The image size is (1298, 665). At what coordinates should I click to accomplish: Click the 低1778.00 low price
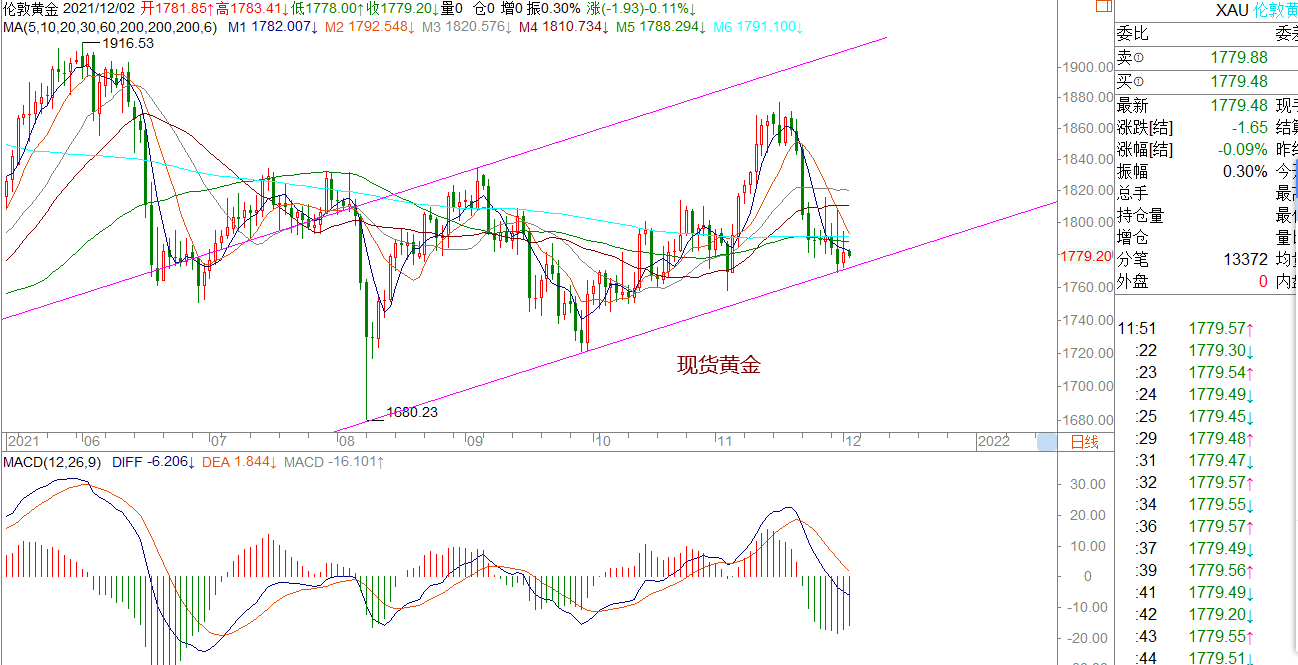pyautogui.click(x=327, y=8)
